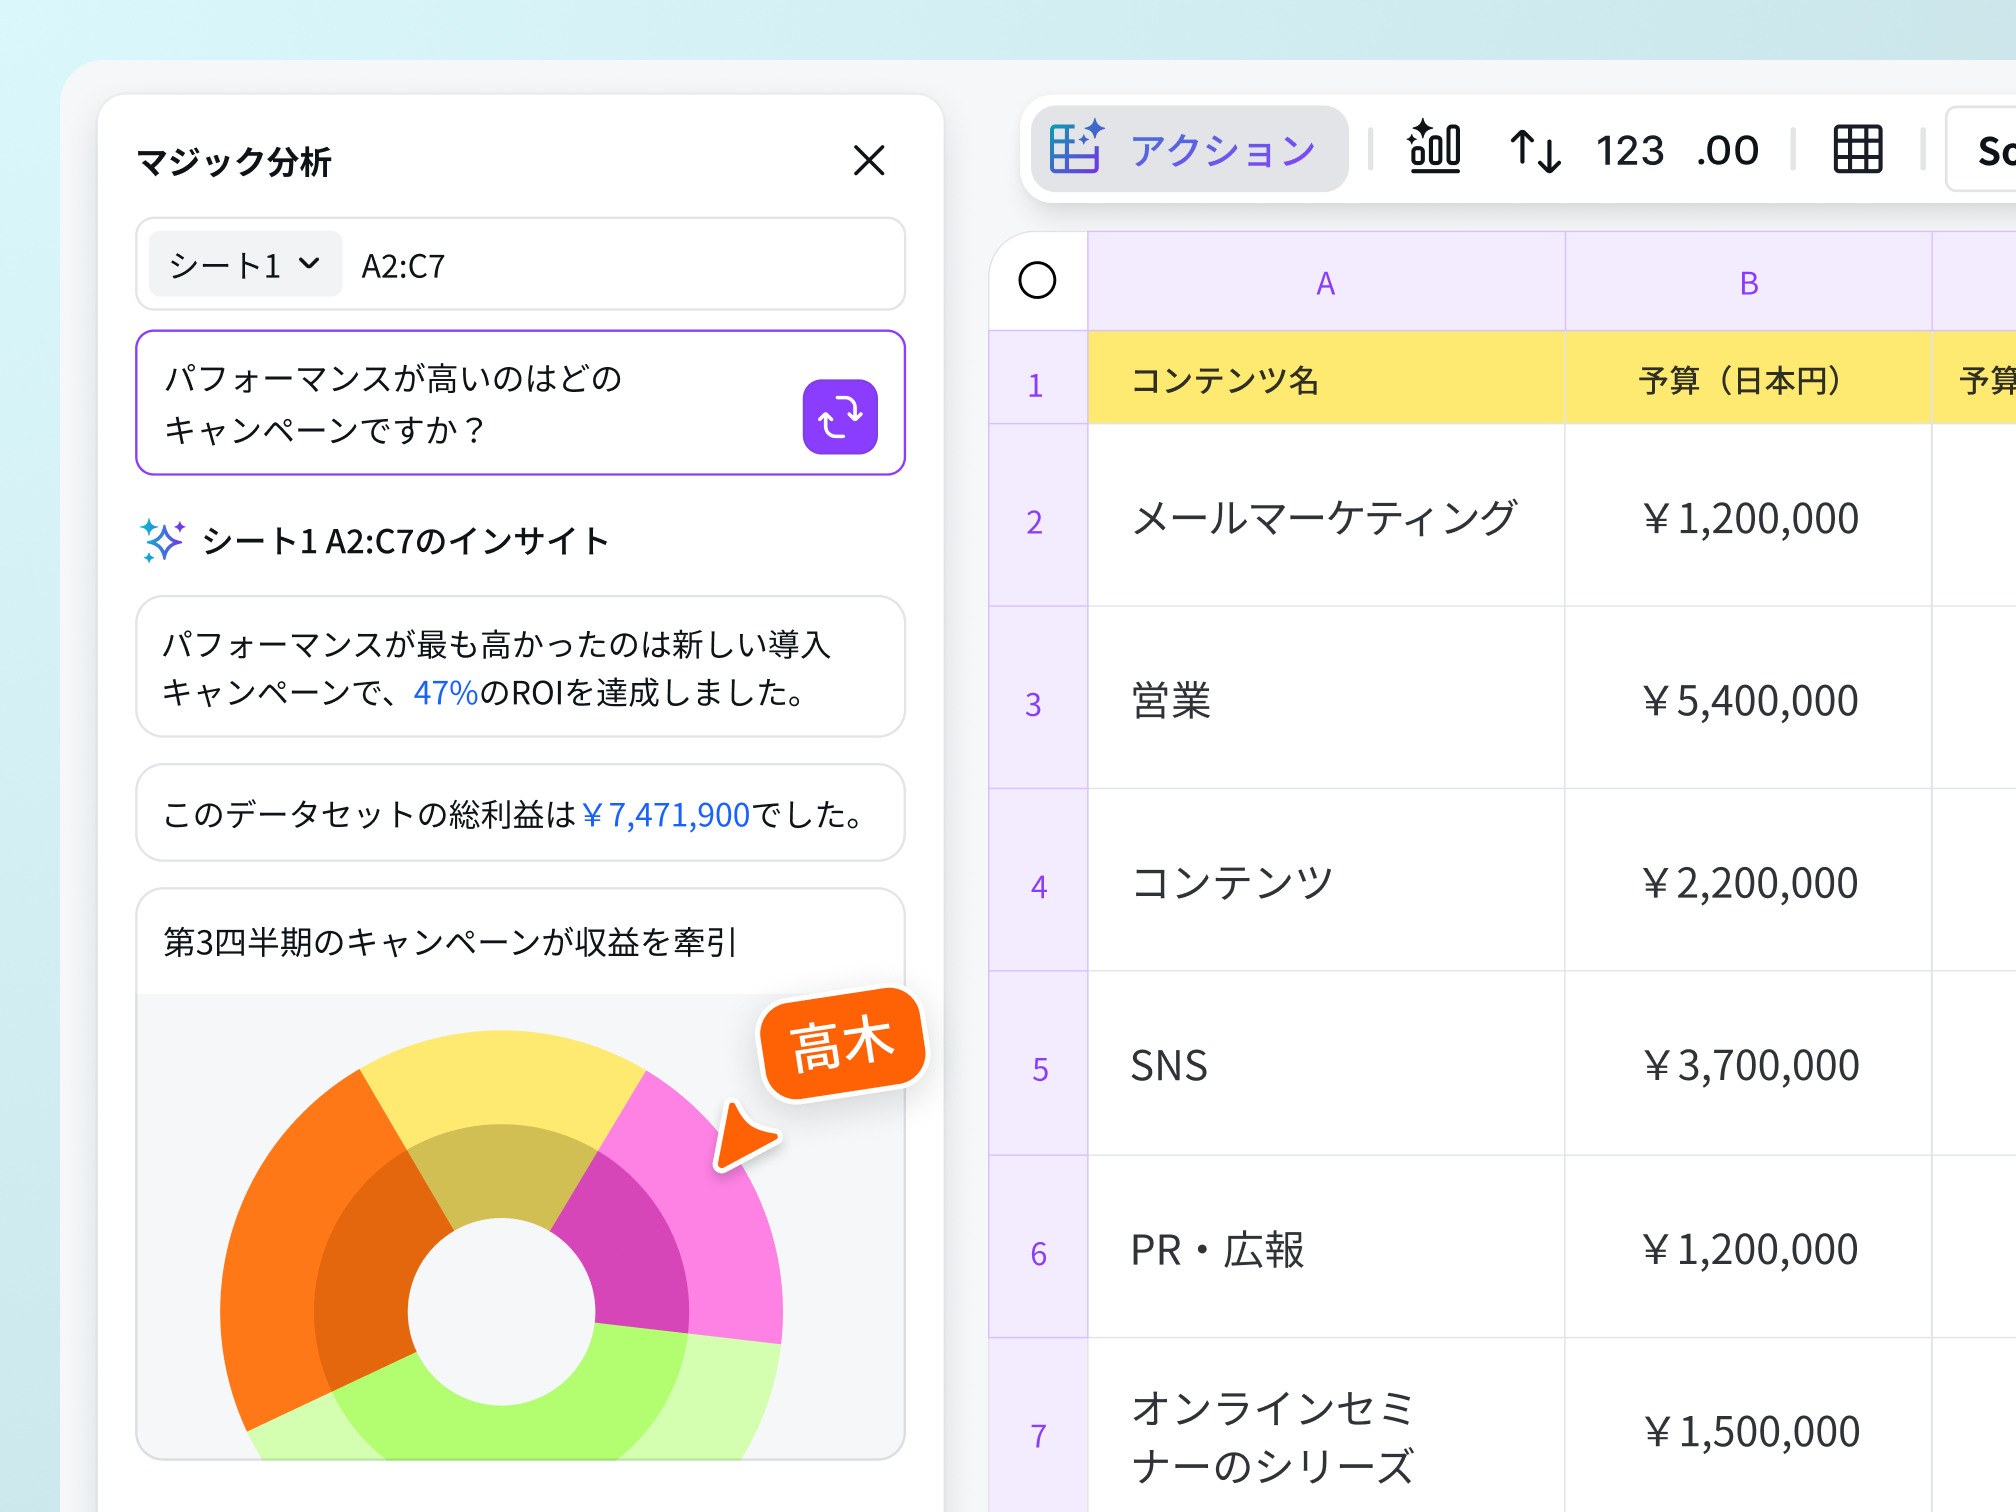Select column B header

tap(1747, 281)
